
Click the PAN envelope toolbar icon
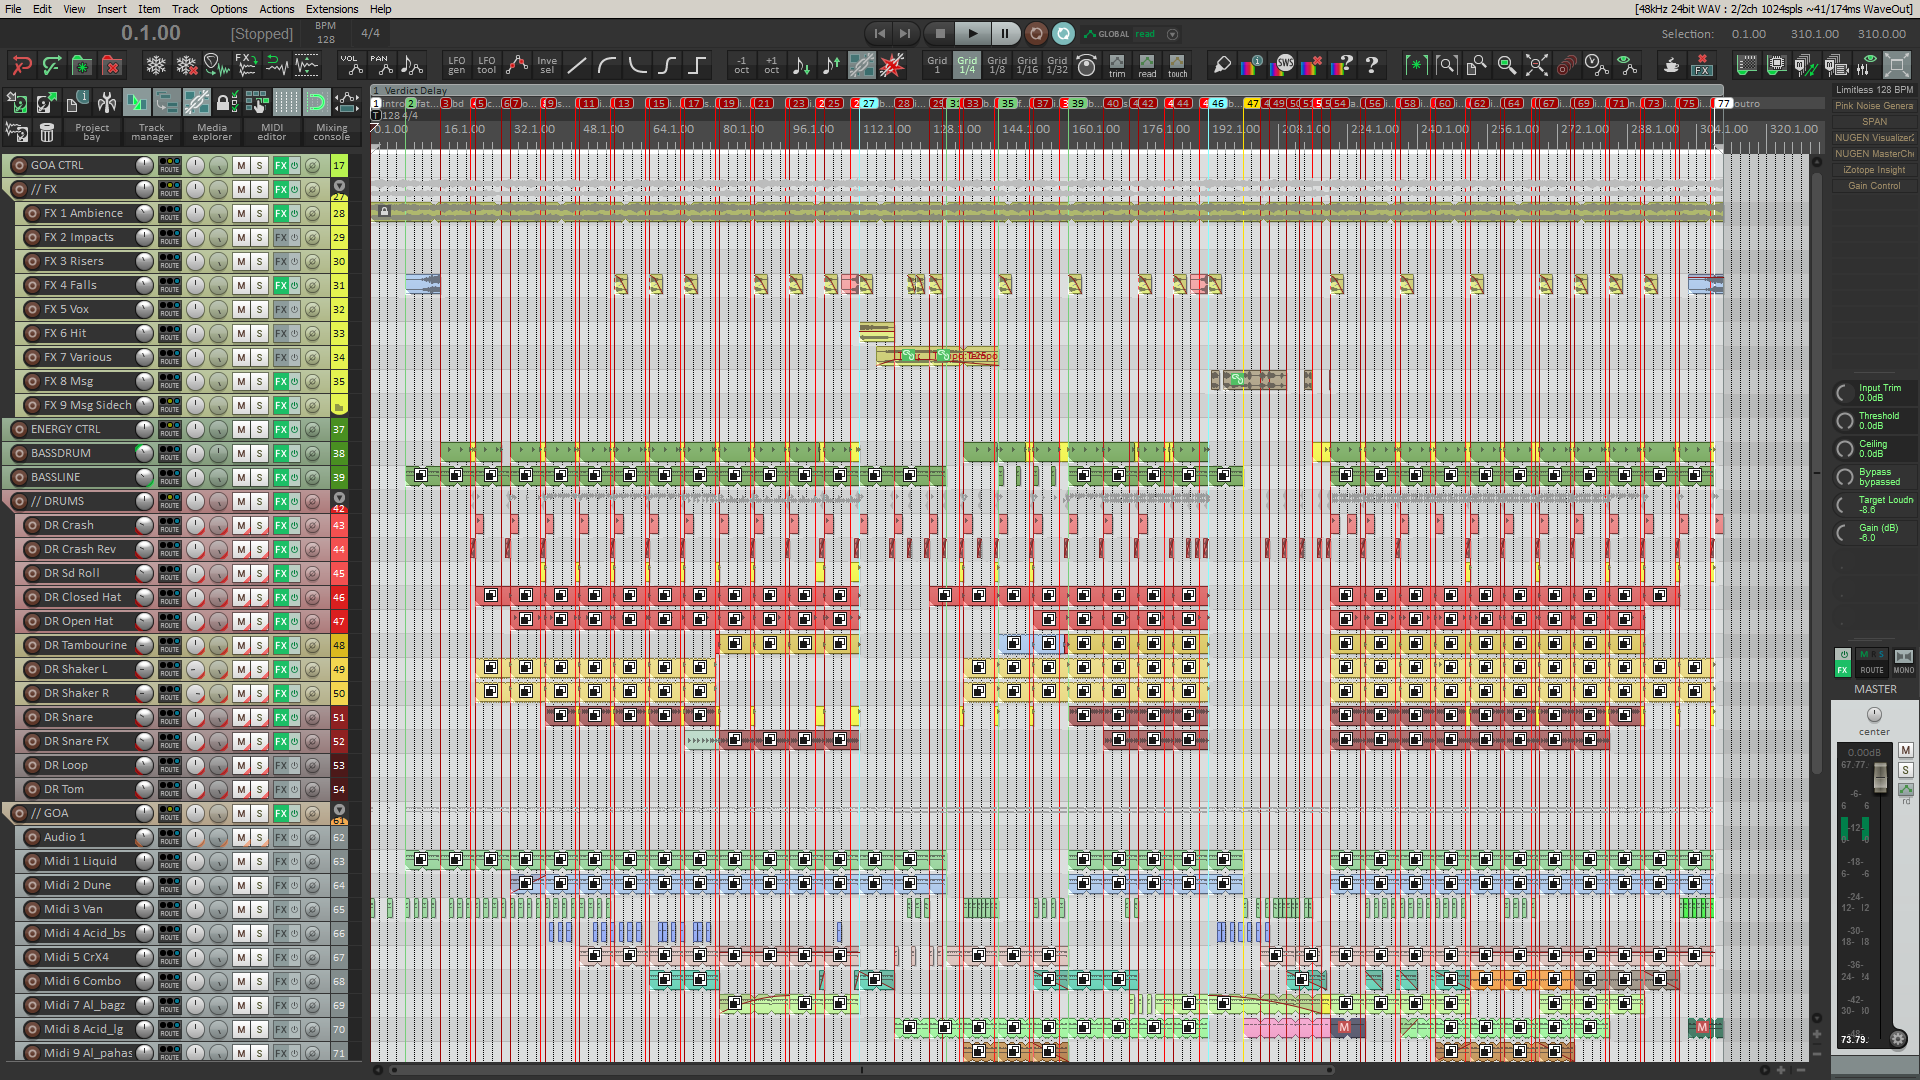tap(380, 66)
